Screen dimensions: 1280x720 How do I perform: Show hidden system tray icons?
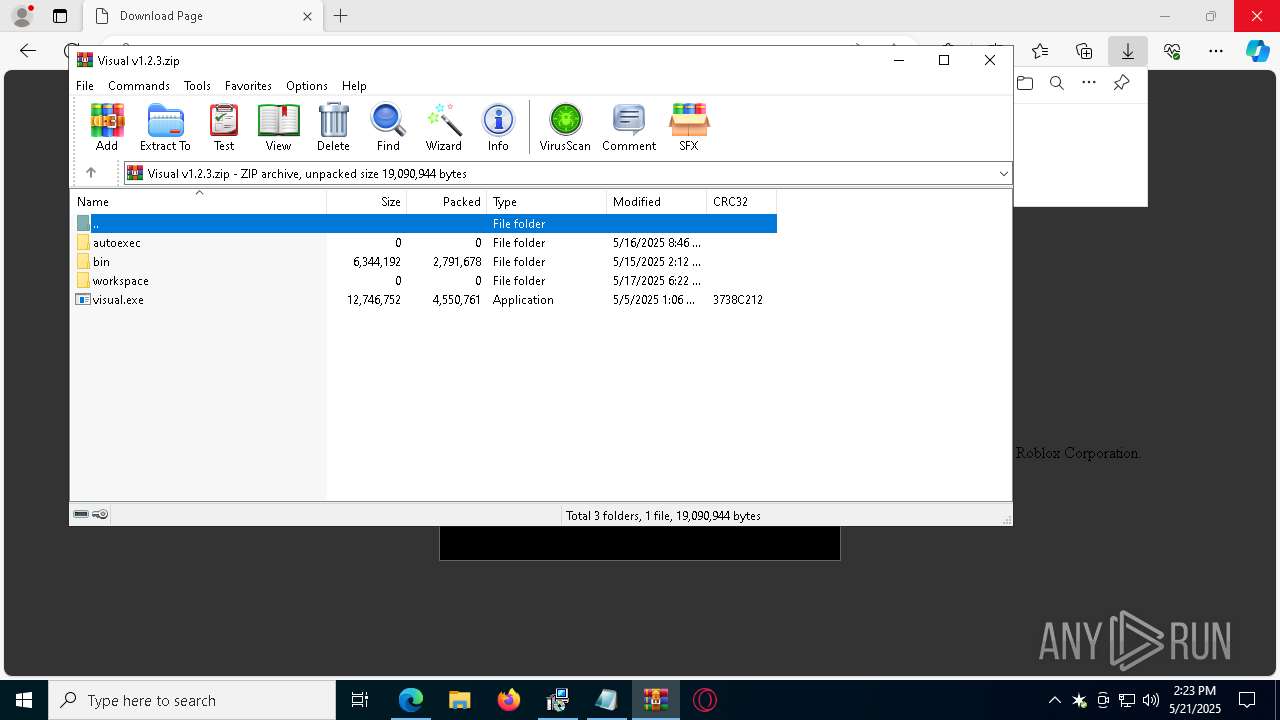[1054, 700]
